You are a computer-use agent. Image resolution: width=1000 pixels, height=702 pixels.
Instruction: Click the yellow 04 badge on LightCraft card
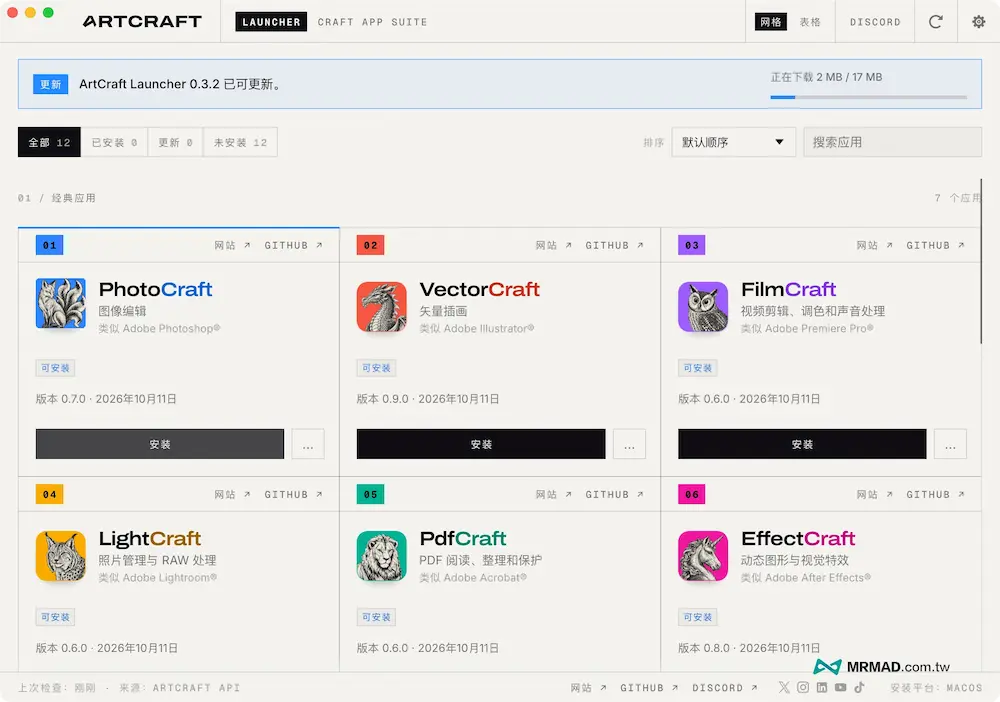49,494
